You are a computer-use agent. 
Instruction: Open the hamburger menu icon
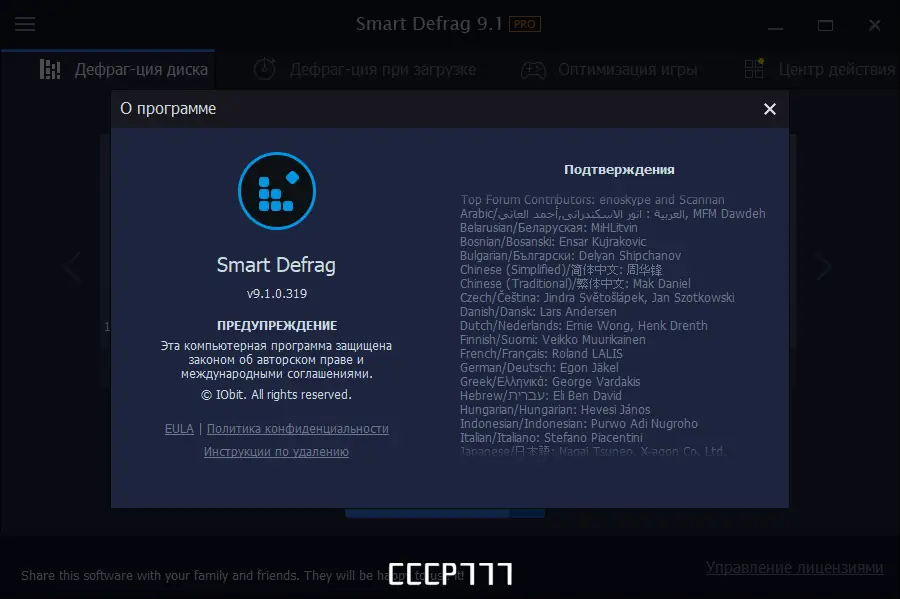tap(25, 24)
